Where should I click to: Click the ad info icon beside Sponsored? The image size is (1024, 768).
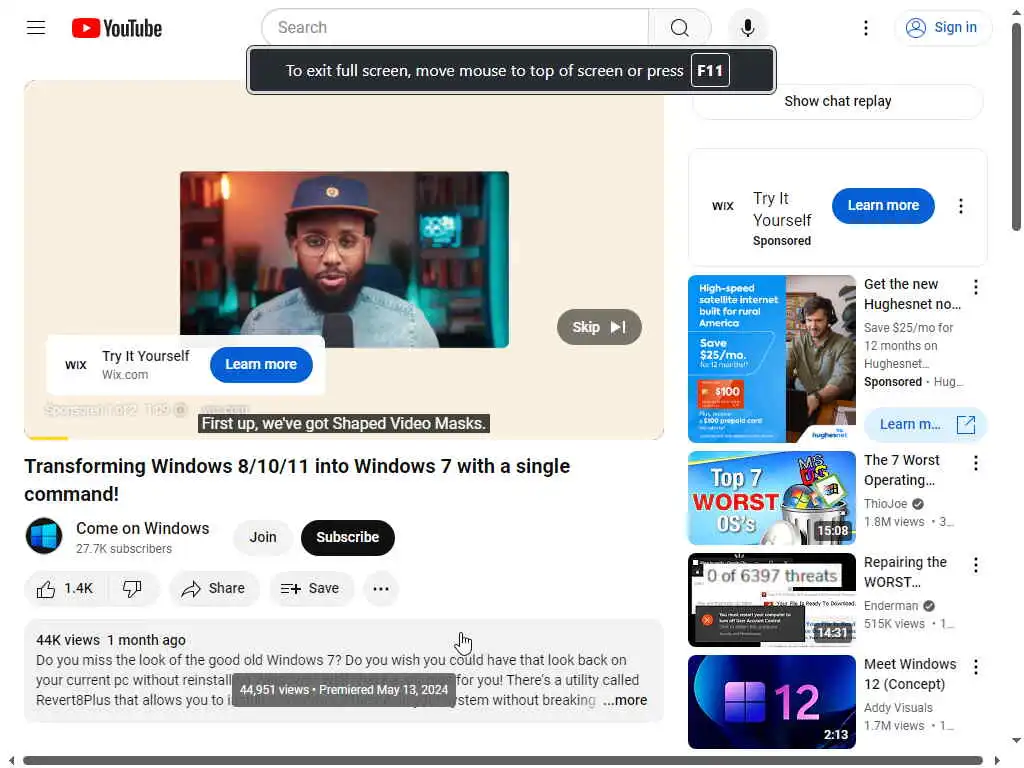click(180, 410)
